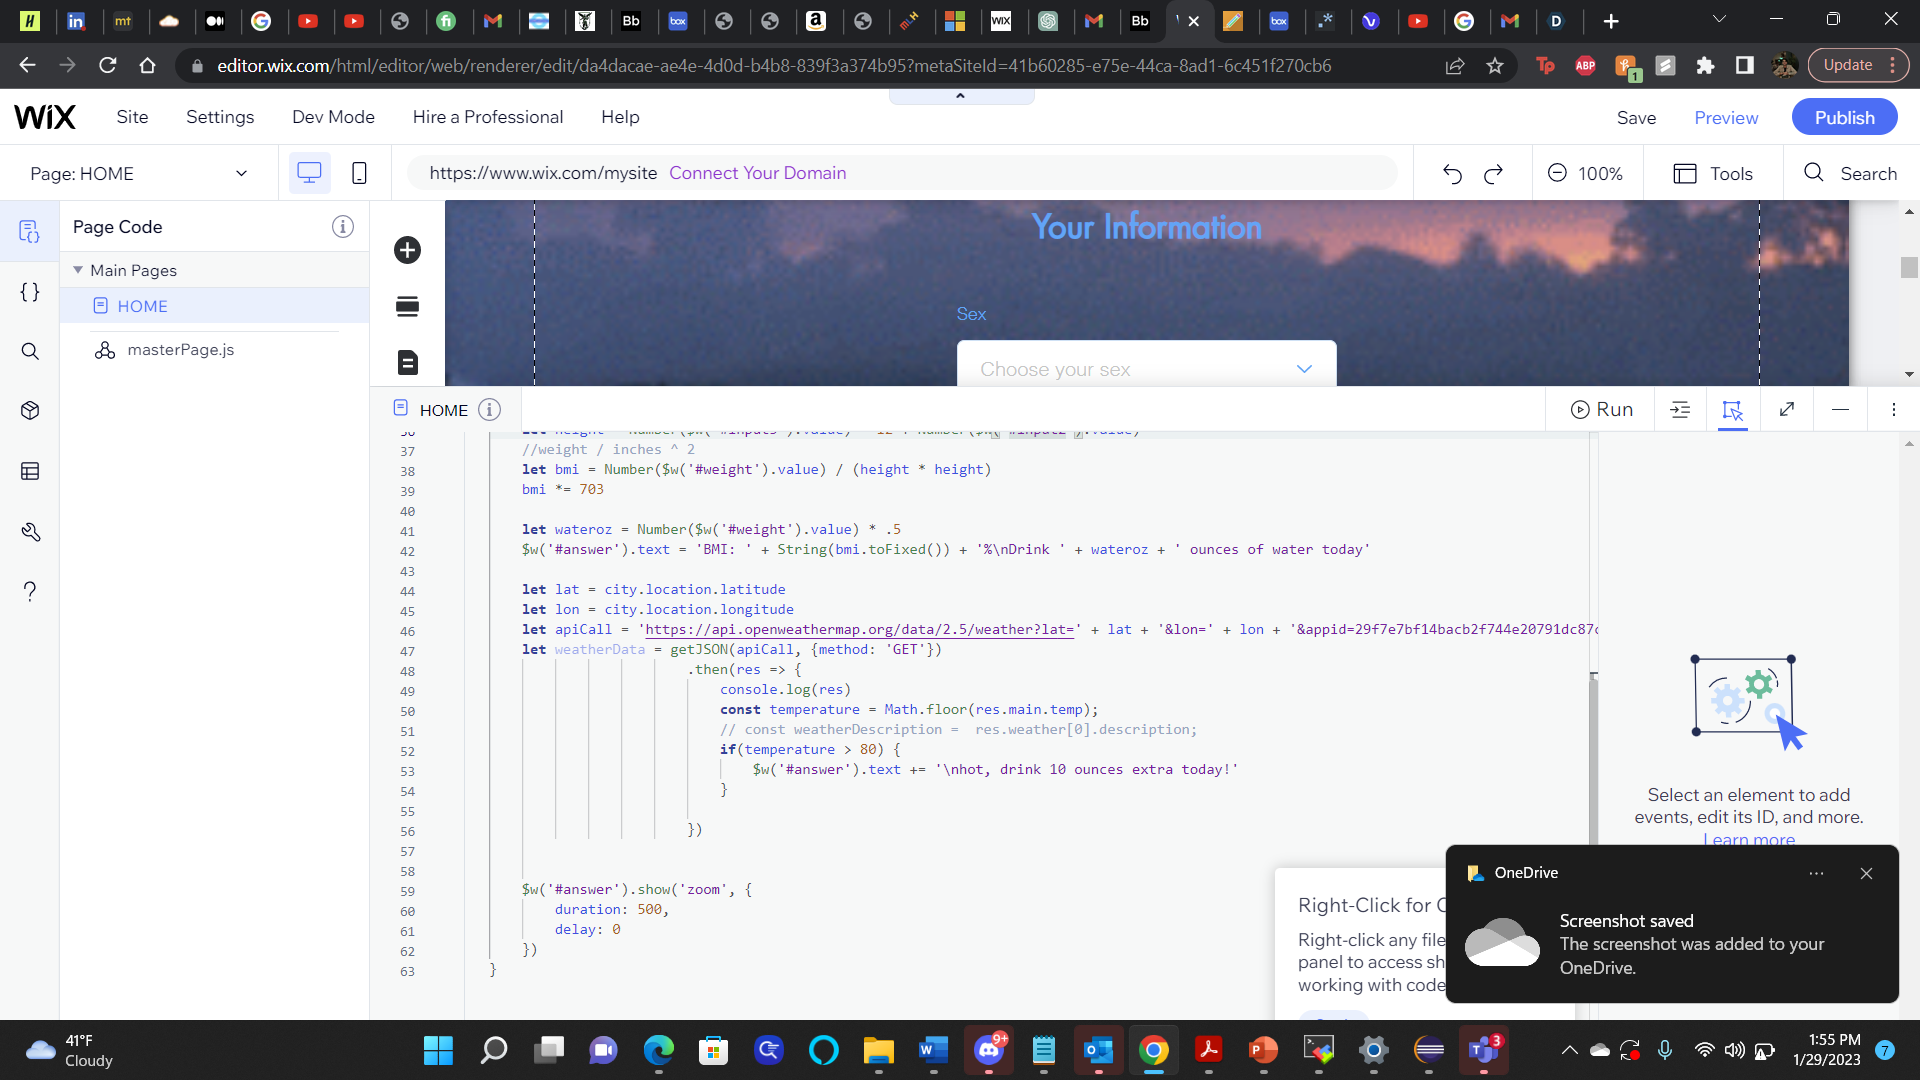Open the Page: HOME dropdown
This screenshot has width=1920, height=1080.
point(139,173)
